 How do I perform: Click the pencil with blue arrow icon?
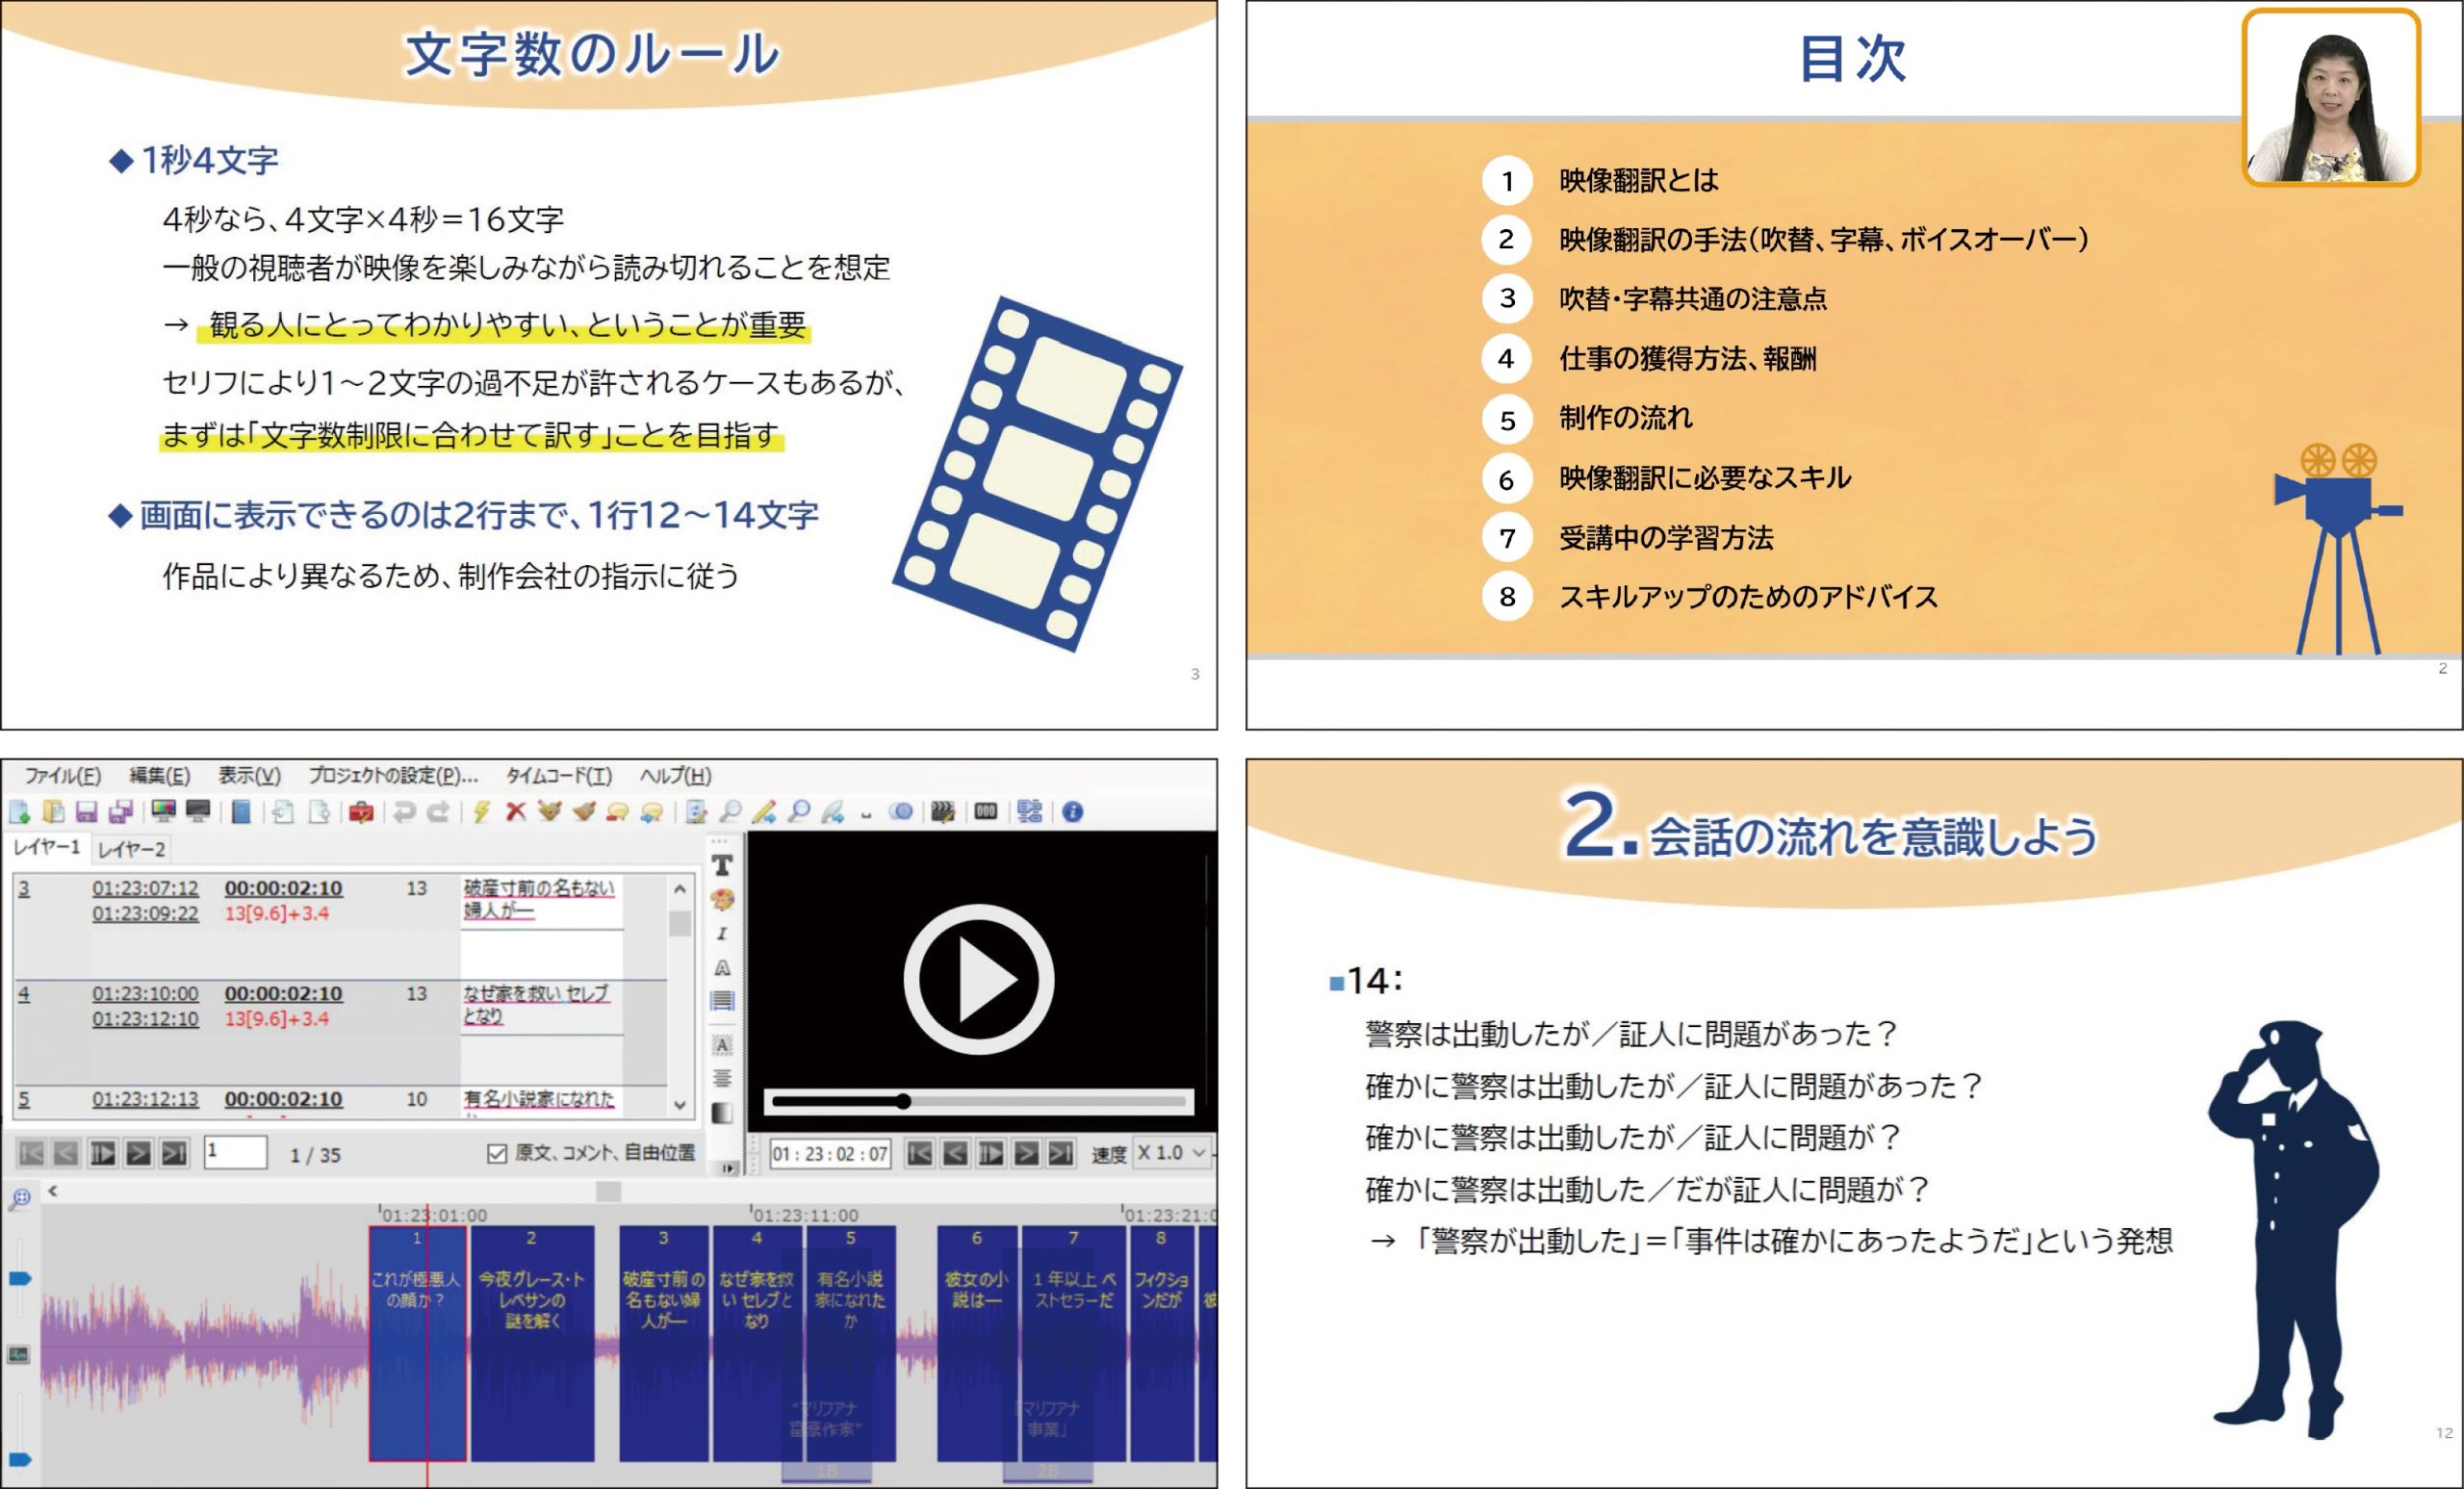[764, 812]
